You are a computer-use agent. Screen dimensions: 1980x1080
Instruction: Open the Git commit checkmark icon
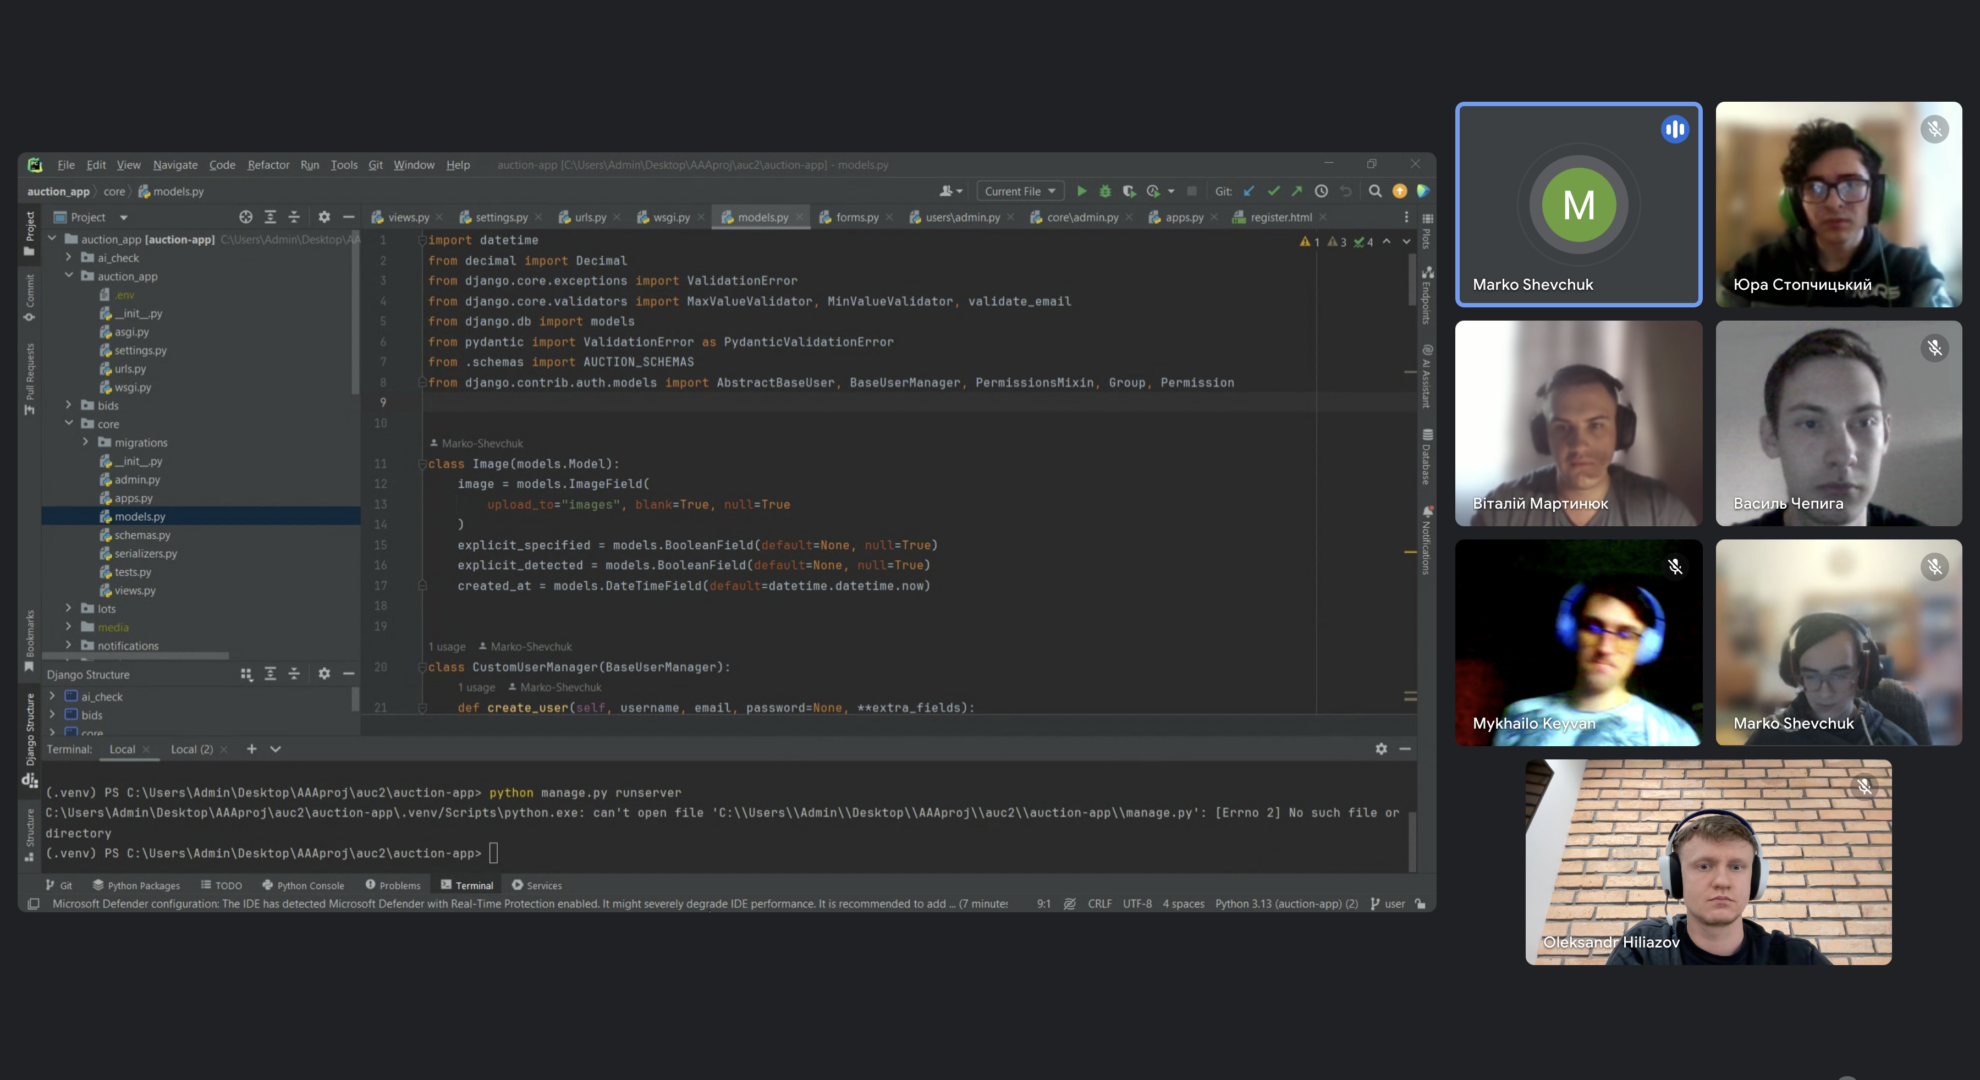pos(1273,190)
